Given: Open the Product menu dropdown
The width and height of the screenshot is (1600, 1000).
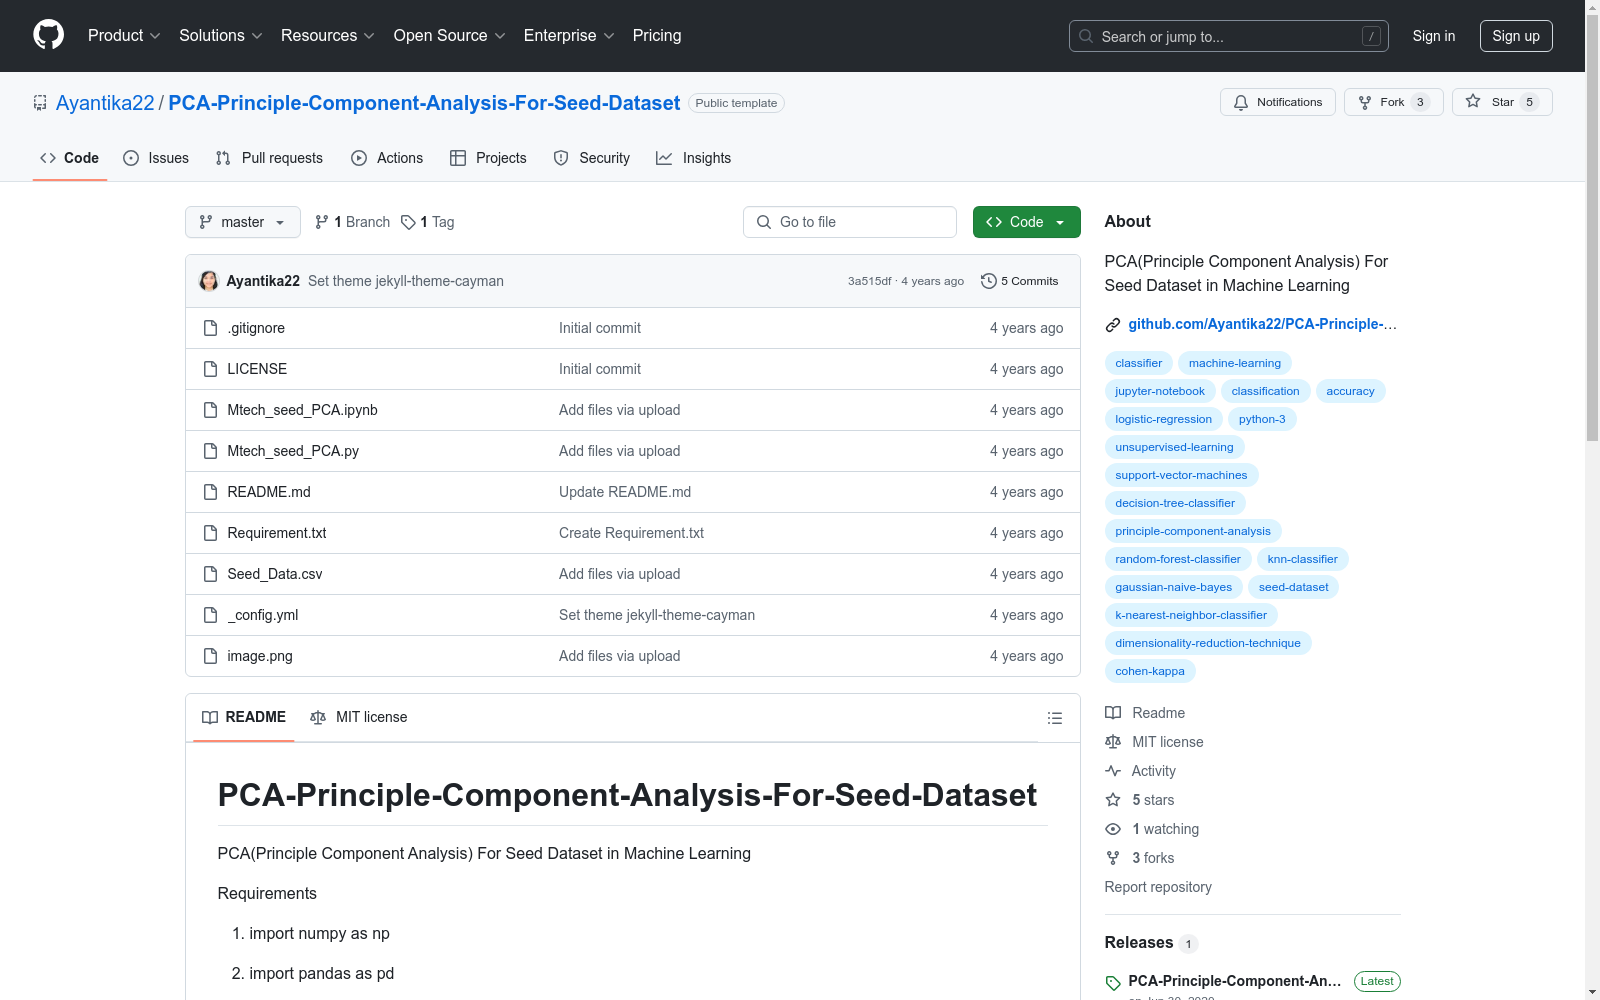Looking at the screenshot, I should [x=123, y=35].
